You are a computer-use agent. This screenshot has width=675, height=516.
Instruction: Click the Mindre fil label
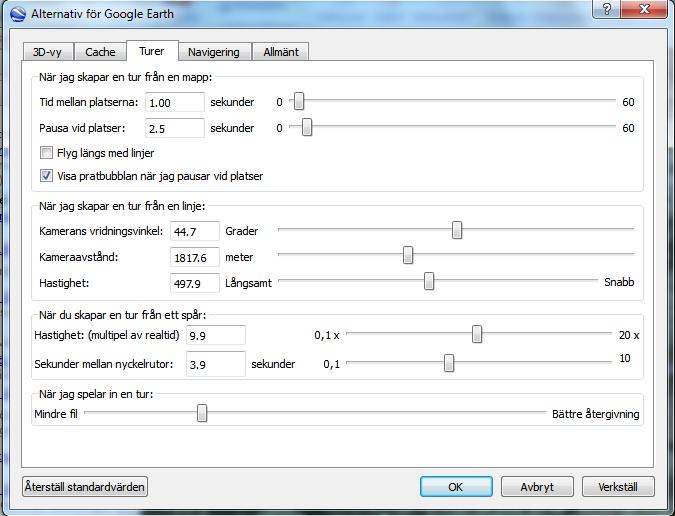click(56, 414)
